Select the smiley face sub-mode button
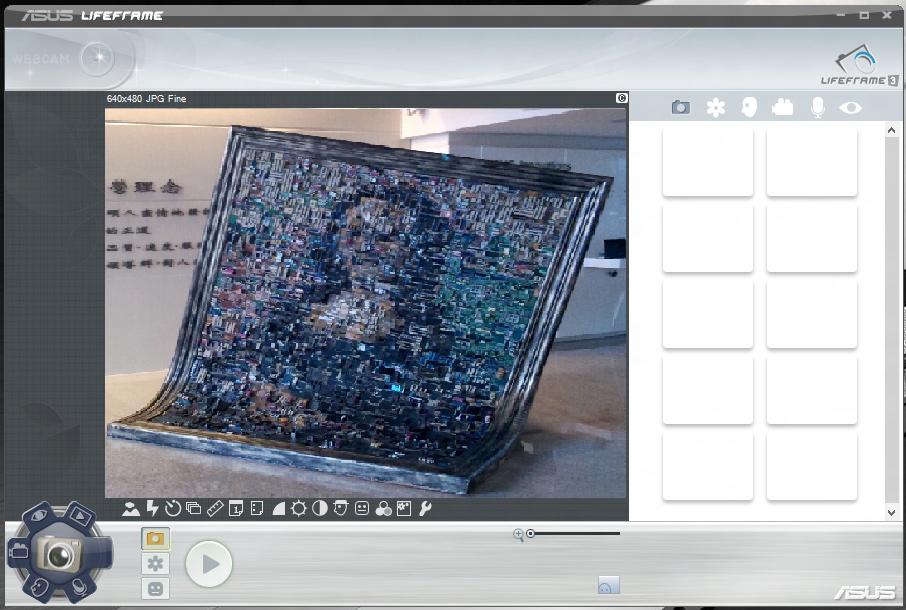The width and height of the screenshot is (906, 610). click(x=155, y=589)
